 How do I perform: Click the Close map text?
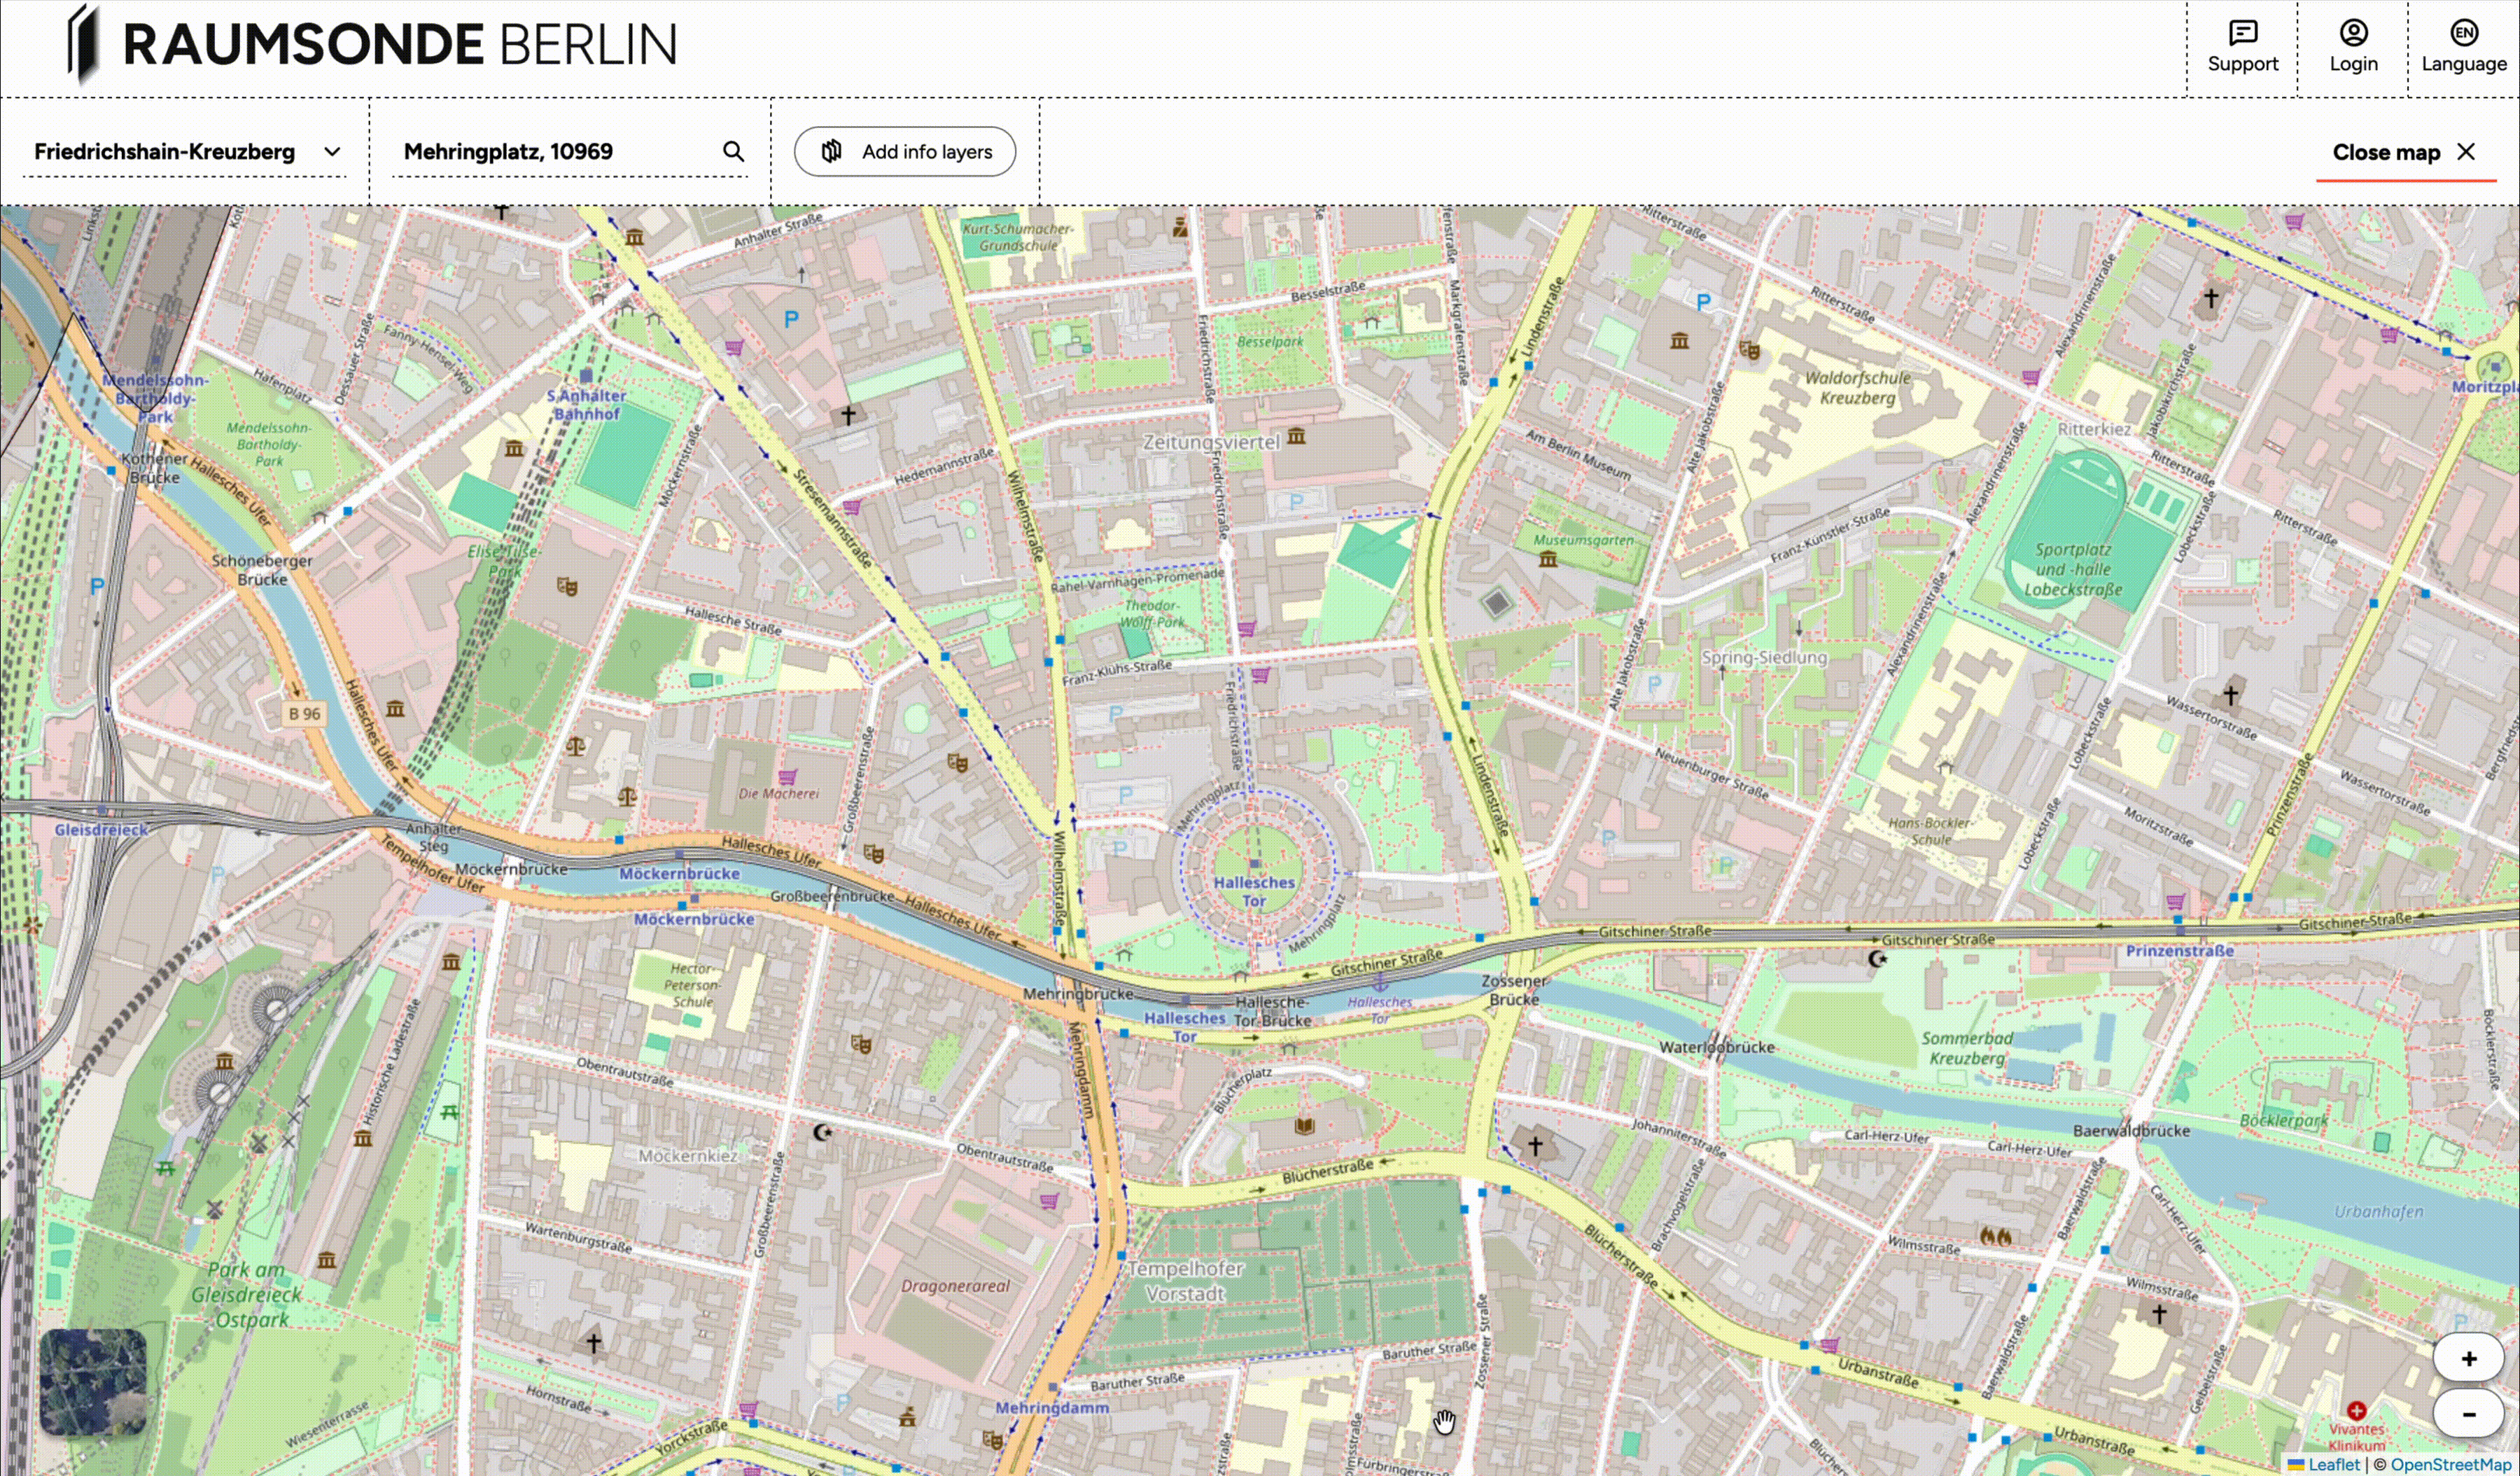[x=2386, y=153]
